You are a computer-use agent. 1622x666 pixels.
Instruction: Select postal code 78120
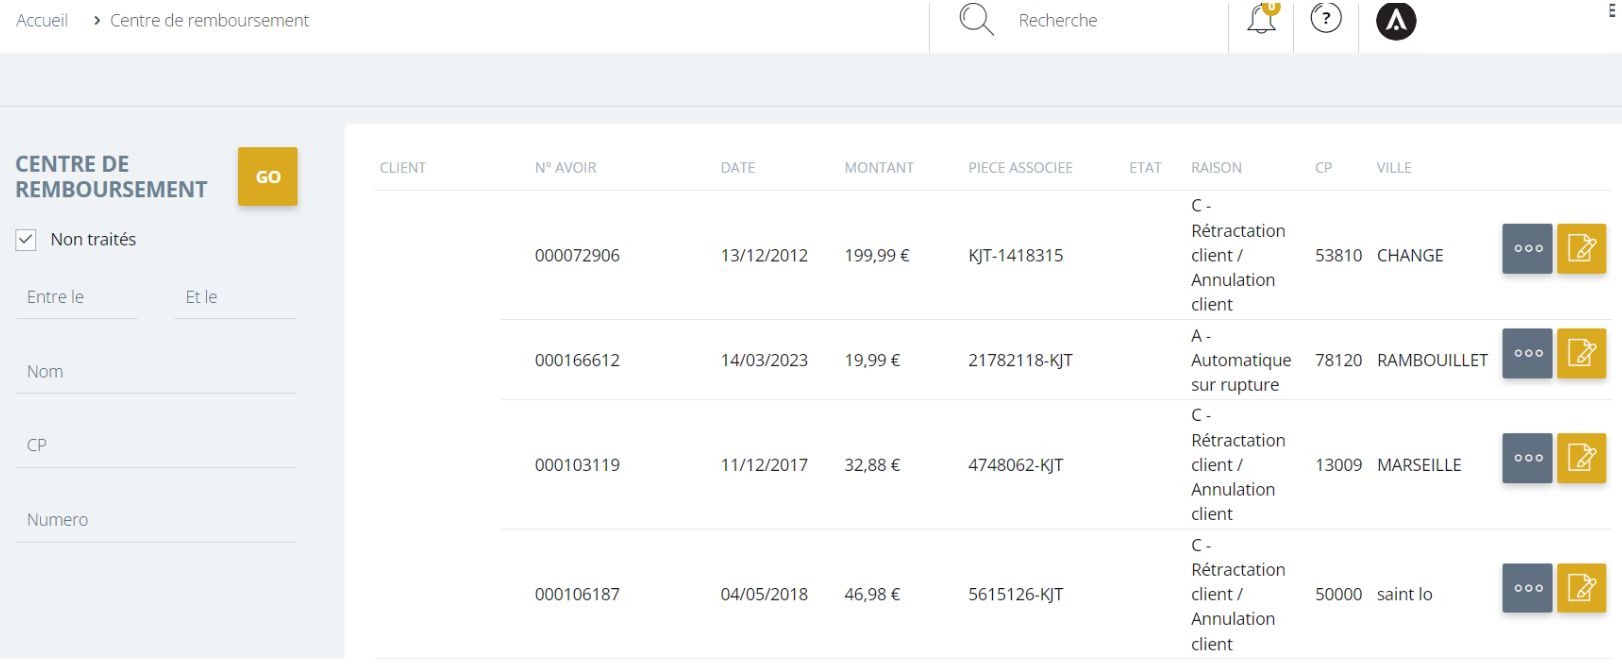pyautogui.click(x=1338, y=361)
